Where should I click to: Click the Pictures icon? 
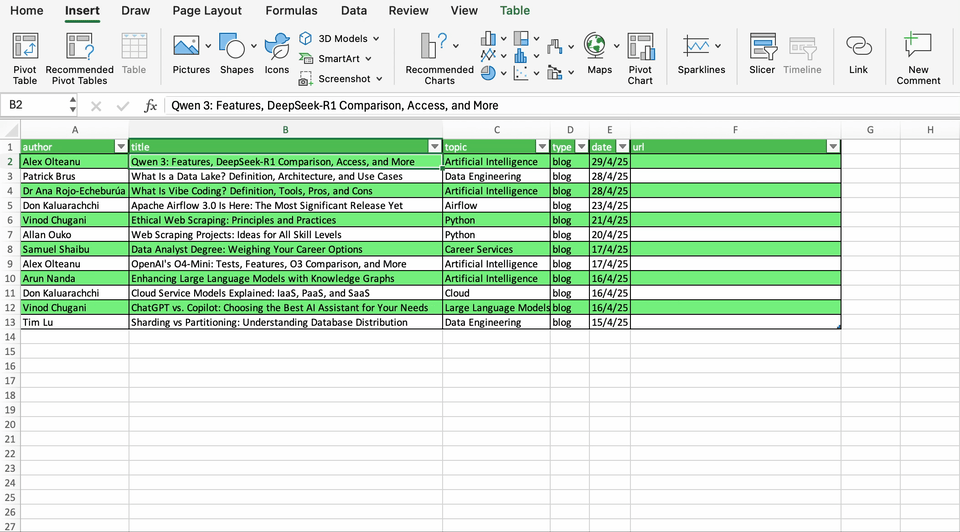tap(186, 47)
